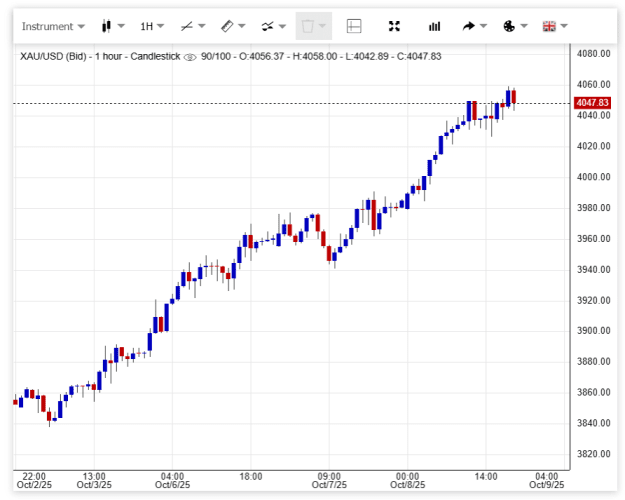Click the Oct/2/25 22:00 time label

pyautogui.click(x=34, y=480)
